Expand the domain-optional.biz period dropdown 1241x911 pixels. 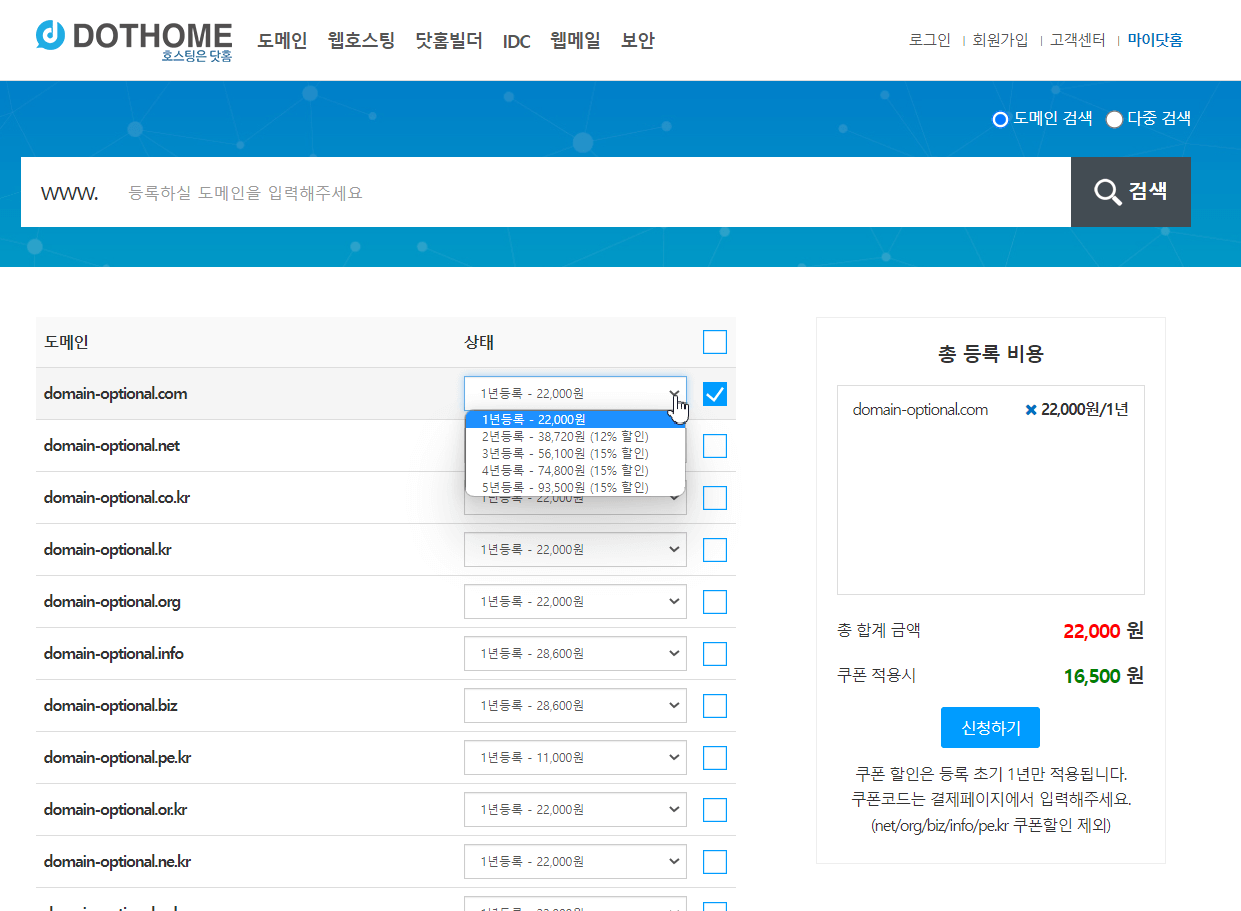click(x=575, y=705)
